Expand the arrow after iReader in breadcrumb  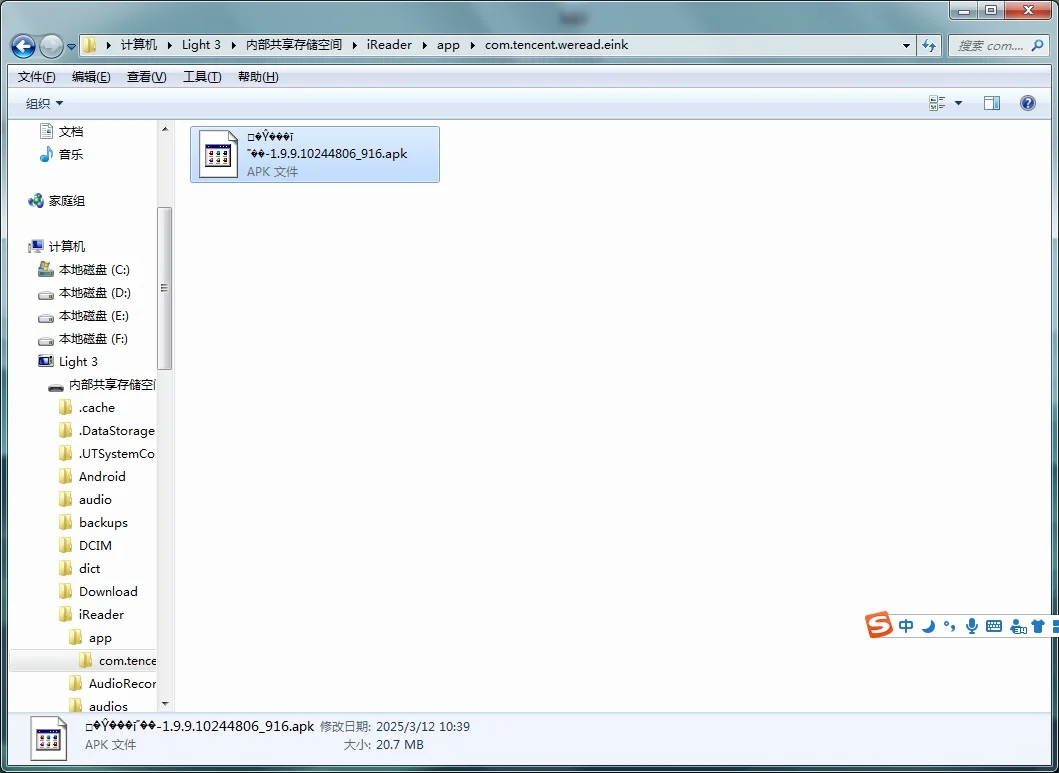[x=424, y=45]
